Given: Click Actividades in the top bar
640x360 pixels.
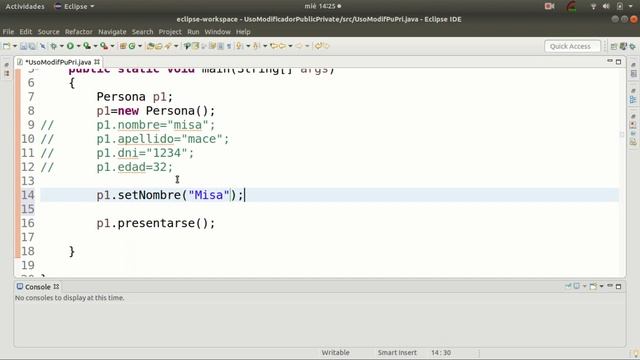Looking at the screenshot, I should pyautogui.click(x=25, y=7).
